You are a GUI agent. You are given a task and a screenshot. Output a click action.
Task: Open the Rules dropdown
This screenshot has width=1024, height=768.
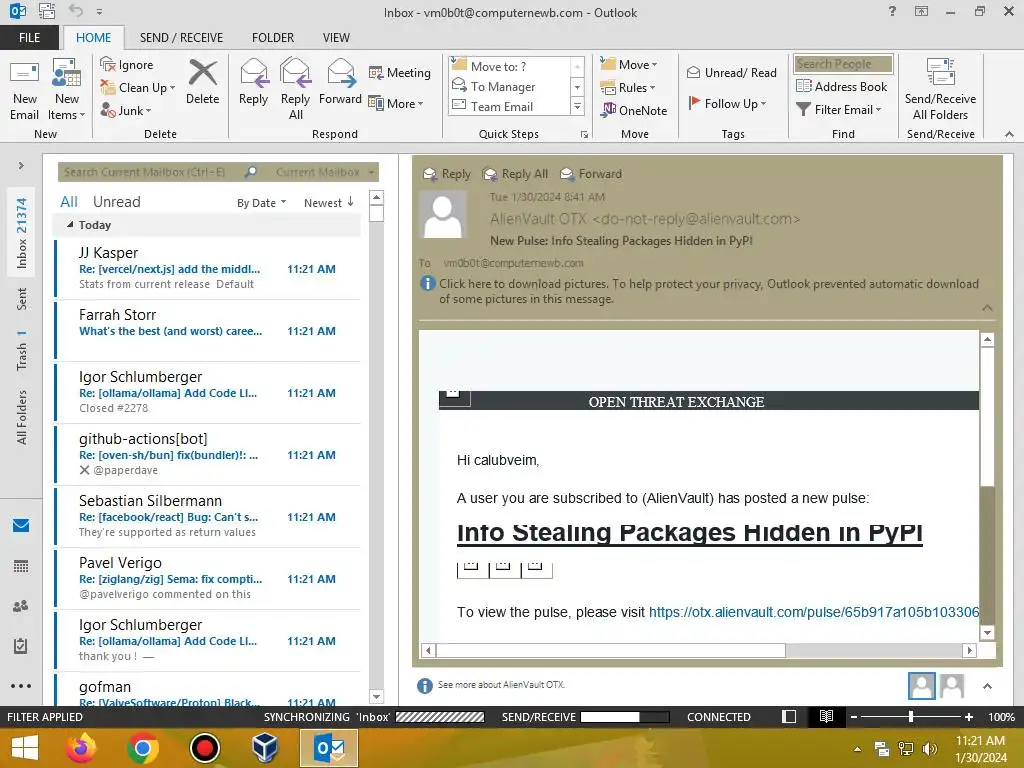pyautogui.click(x=627, y=88)
